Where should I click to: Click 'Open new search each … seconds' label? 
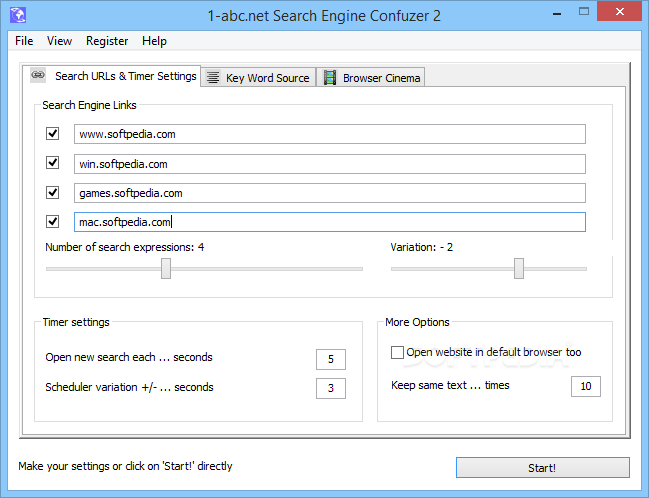tap(129, 357)
